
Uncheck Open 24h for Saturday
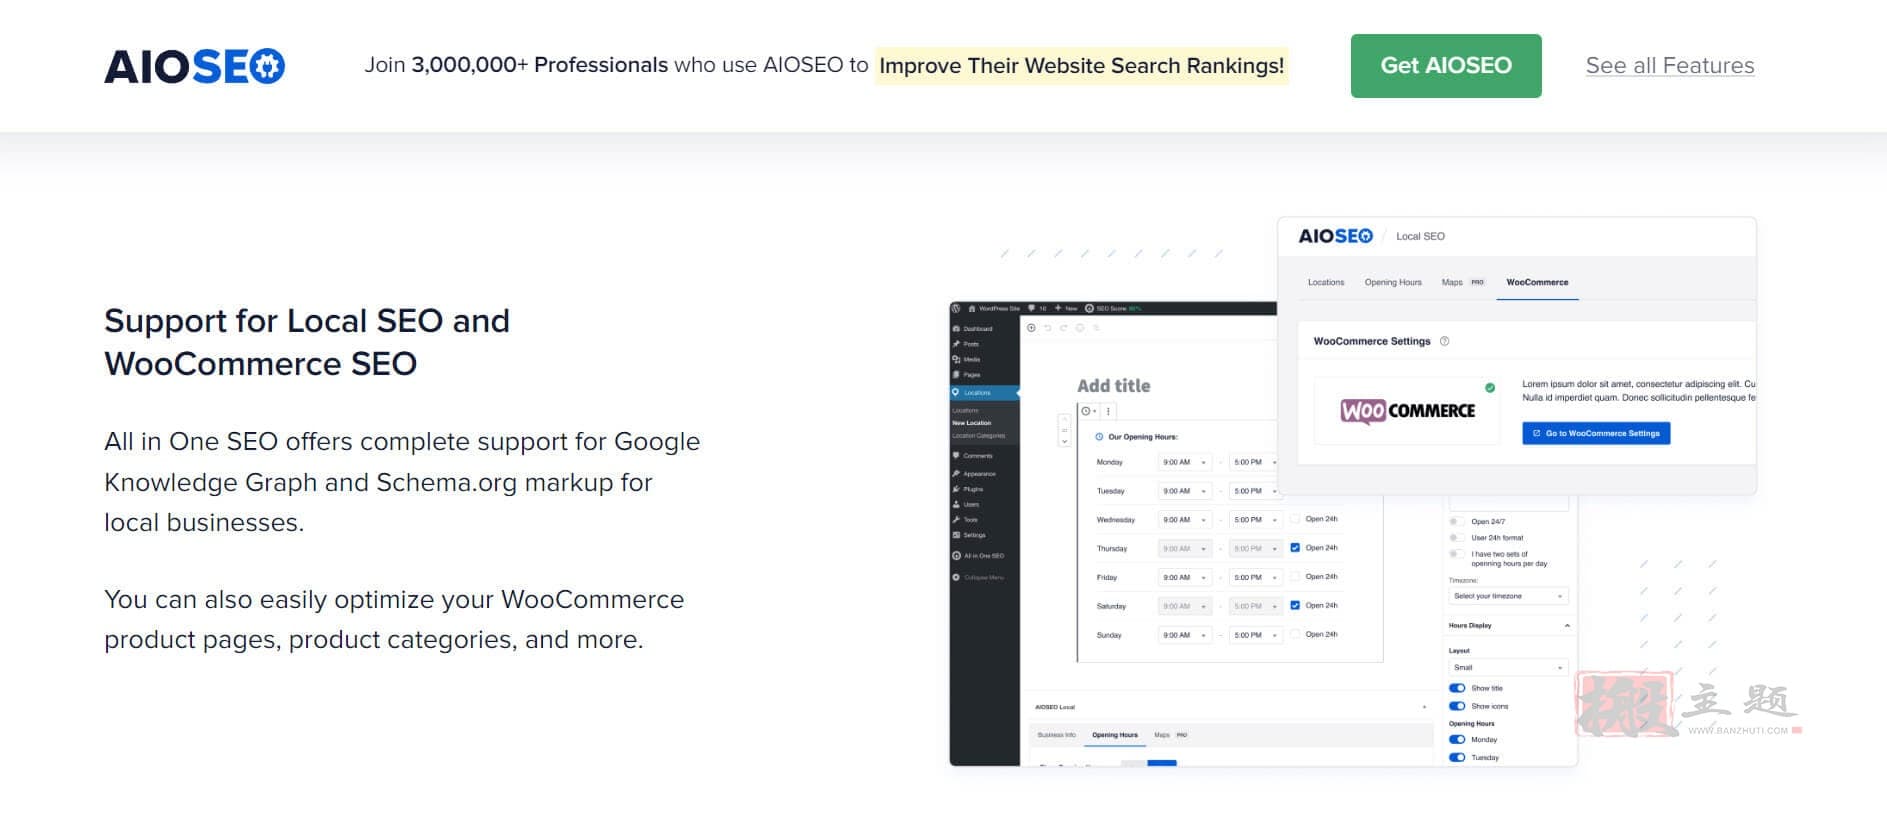tap(1295, 605)
